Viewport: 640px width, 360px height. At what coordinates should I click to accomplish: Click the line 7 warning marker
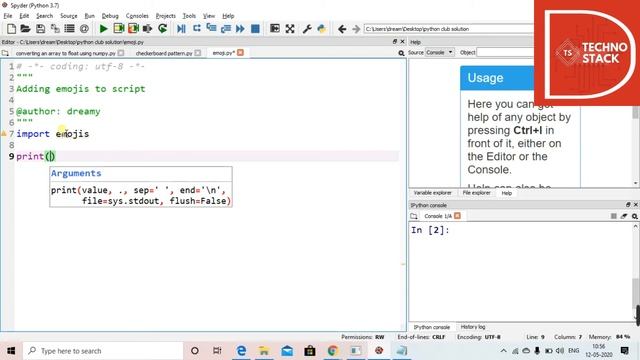pyautogui.click(x=4, y=133)
